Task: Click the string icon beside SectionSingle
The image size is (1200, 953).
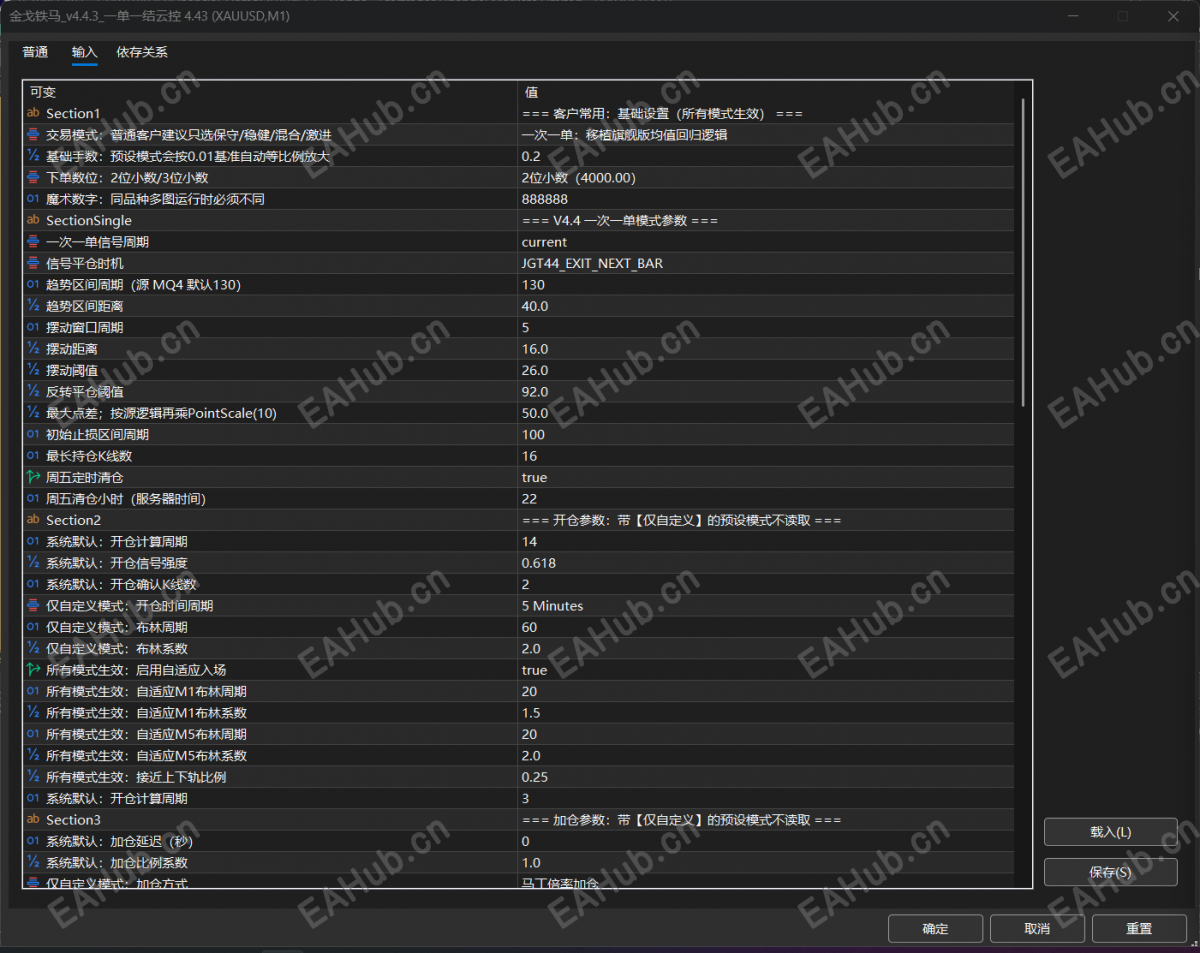Action: pyautogui.click(x=33, y=221)
